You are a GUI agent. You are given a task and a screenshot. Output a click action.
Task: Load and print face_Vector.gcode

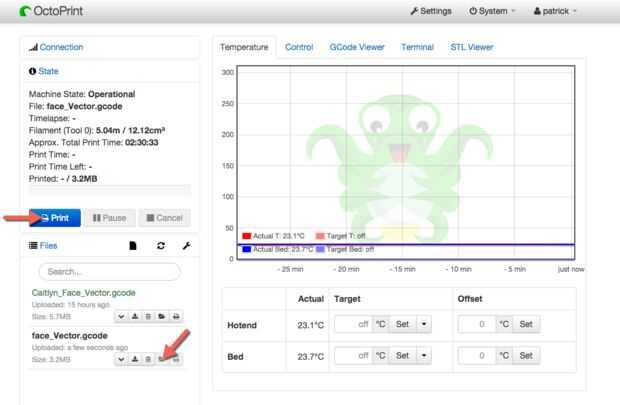[x=176, y=359]
